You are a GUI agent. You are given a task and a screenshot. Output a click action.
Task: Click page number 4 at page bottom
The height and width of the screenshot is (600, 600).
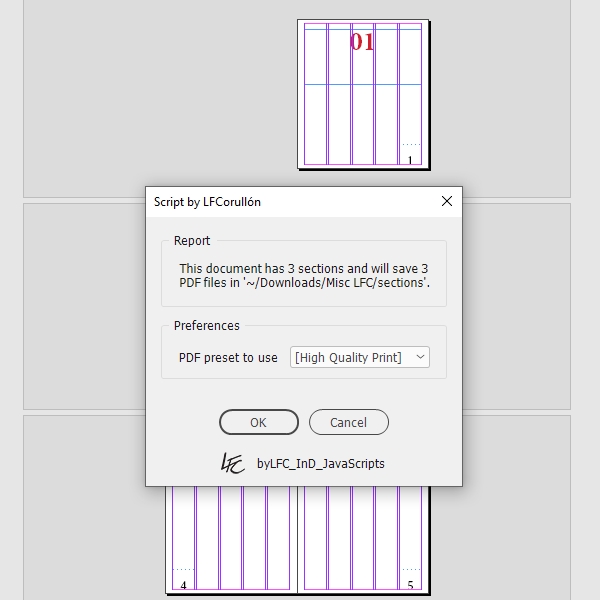[183, 585]
